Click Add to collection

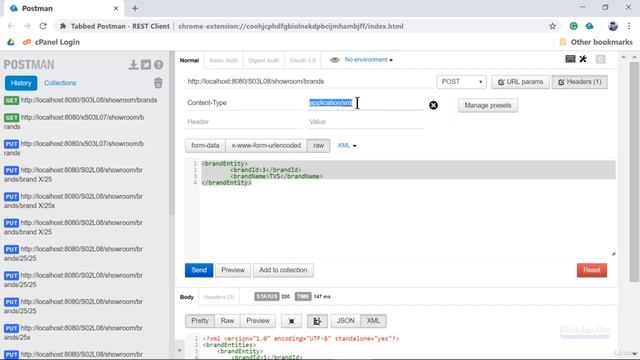point(283,270)
